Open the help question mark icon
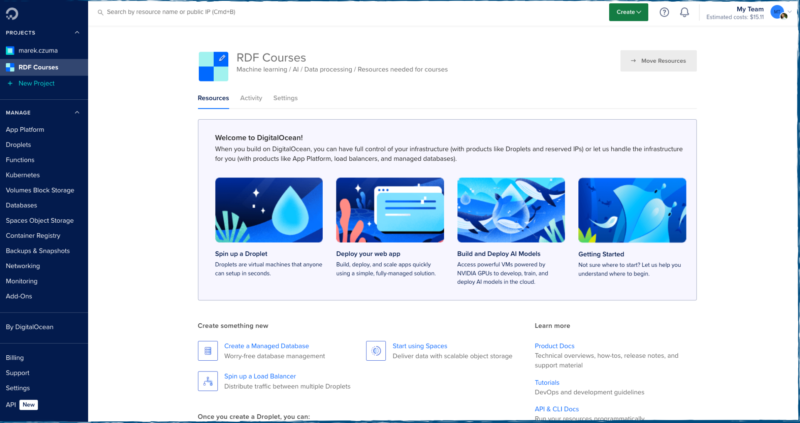The height and width of the screenshot is (423, 800). point(664,12)
